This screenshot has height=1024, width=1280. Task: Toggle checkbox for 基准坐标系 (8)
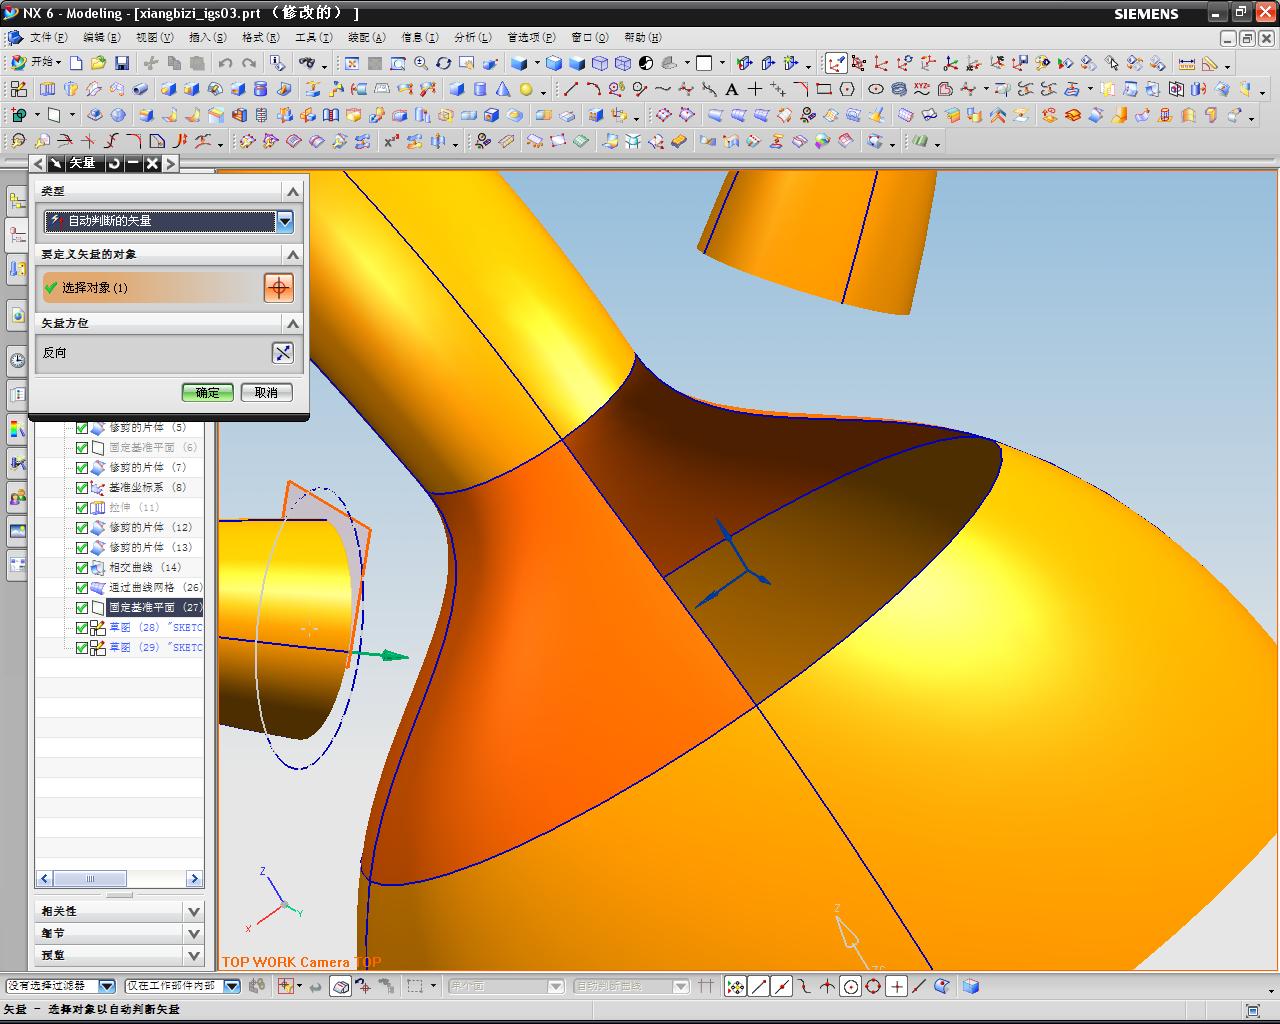pos(82,487)
